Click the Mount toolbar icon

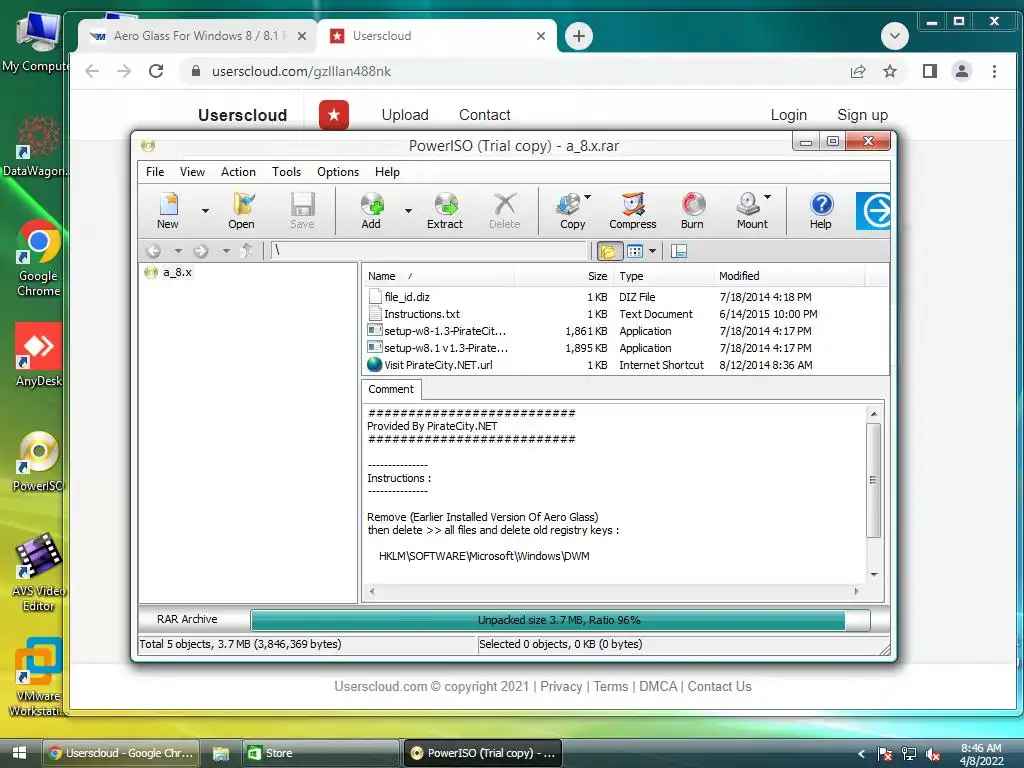(750, 210)
